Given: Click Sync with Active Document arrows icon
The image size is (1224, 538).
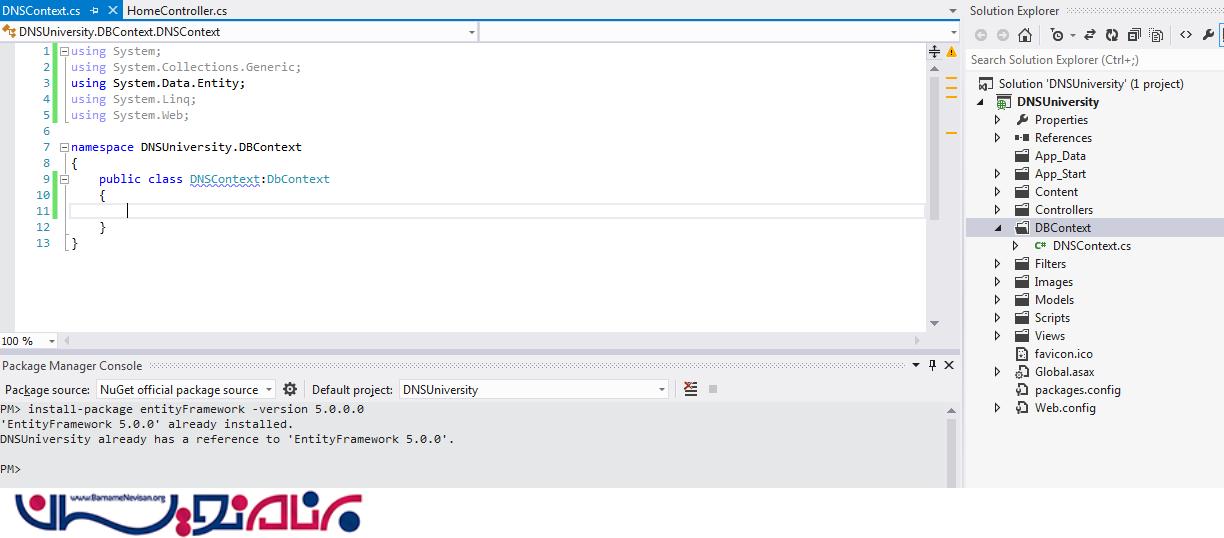Looking at the screenshot, I should point(1089,35).
